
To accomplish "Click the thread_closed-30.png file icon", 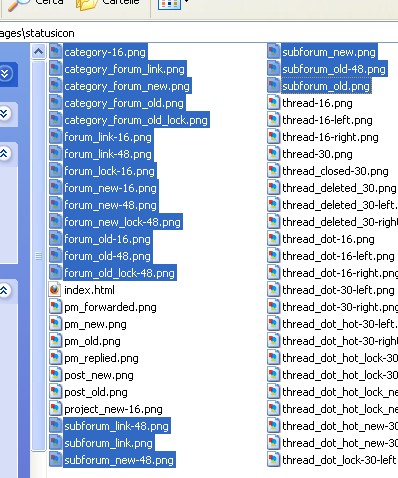I will pos(273,171).
